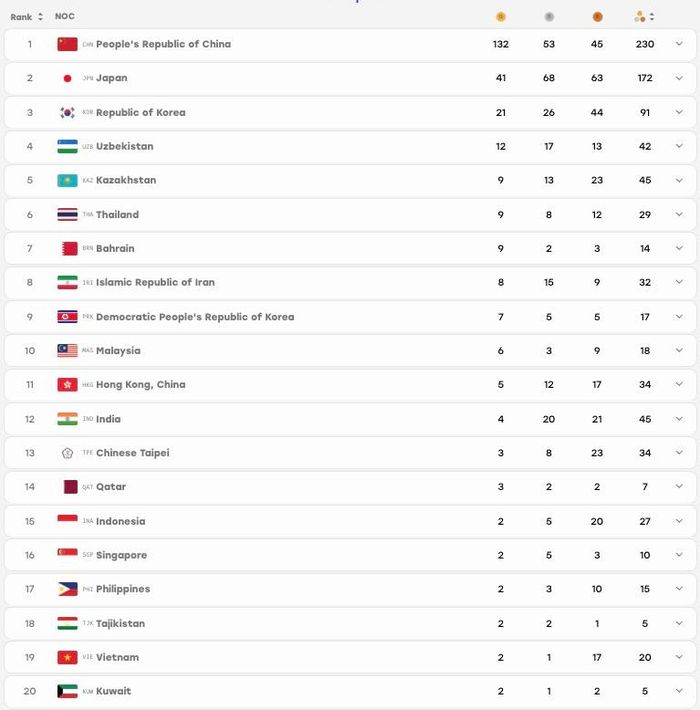
Task: Expand the Vietnam row chevron
Action: (679, 657)
